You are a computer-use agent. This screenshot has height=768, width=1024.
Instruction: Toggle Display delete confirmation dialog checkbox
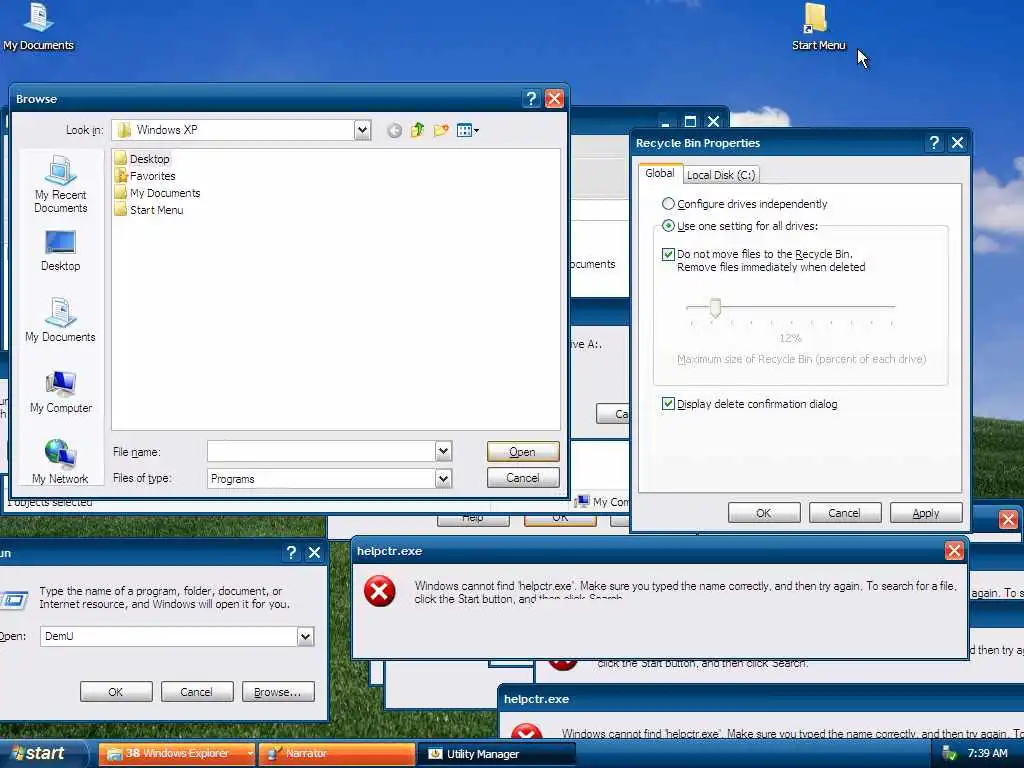668,404
